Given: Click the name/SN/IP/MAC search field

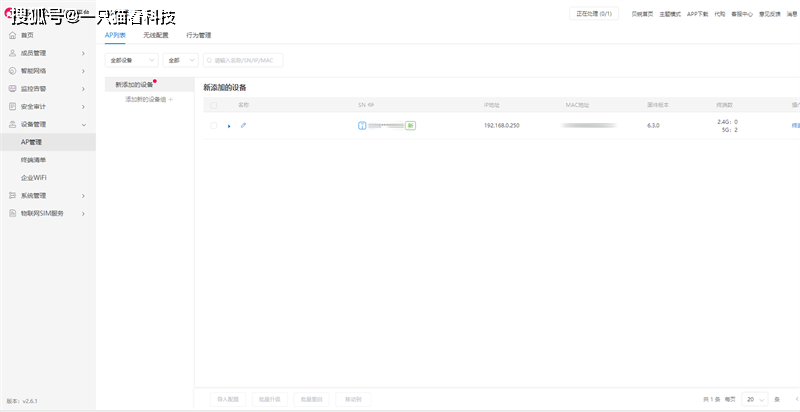Looking at the screenshot, I should [244, 60].
